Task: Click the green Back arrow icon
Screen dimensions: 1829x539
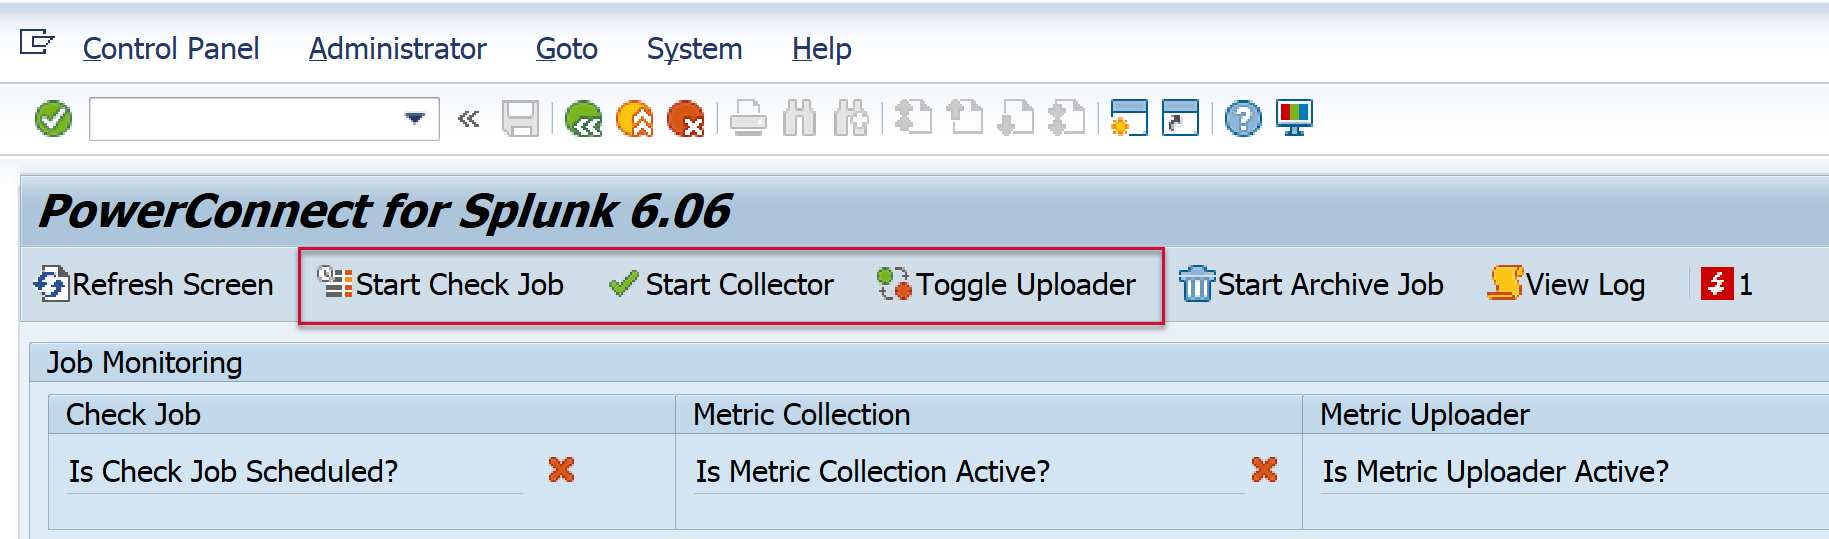Action: [583, 119]
